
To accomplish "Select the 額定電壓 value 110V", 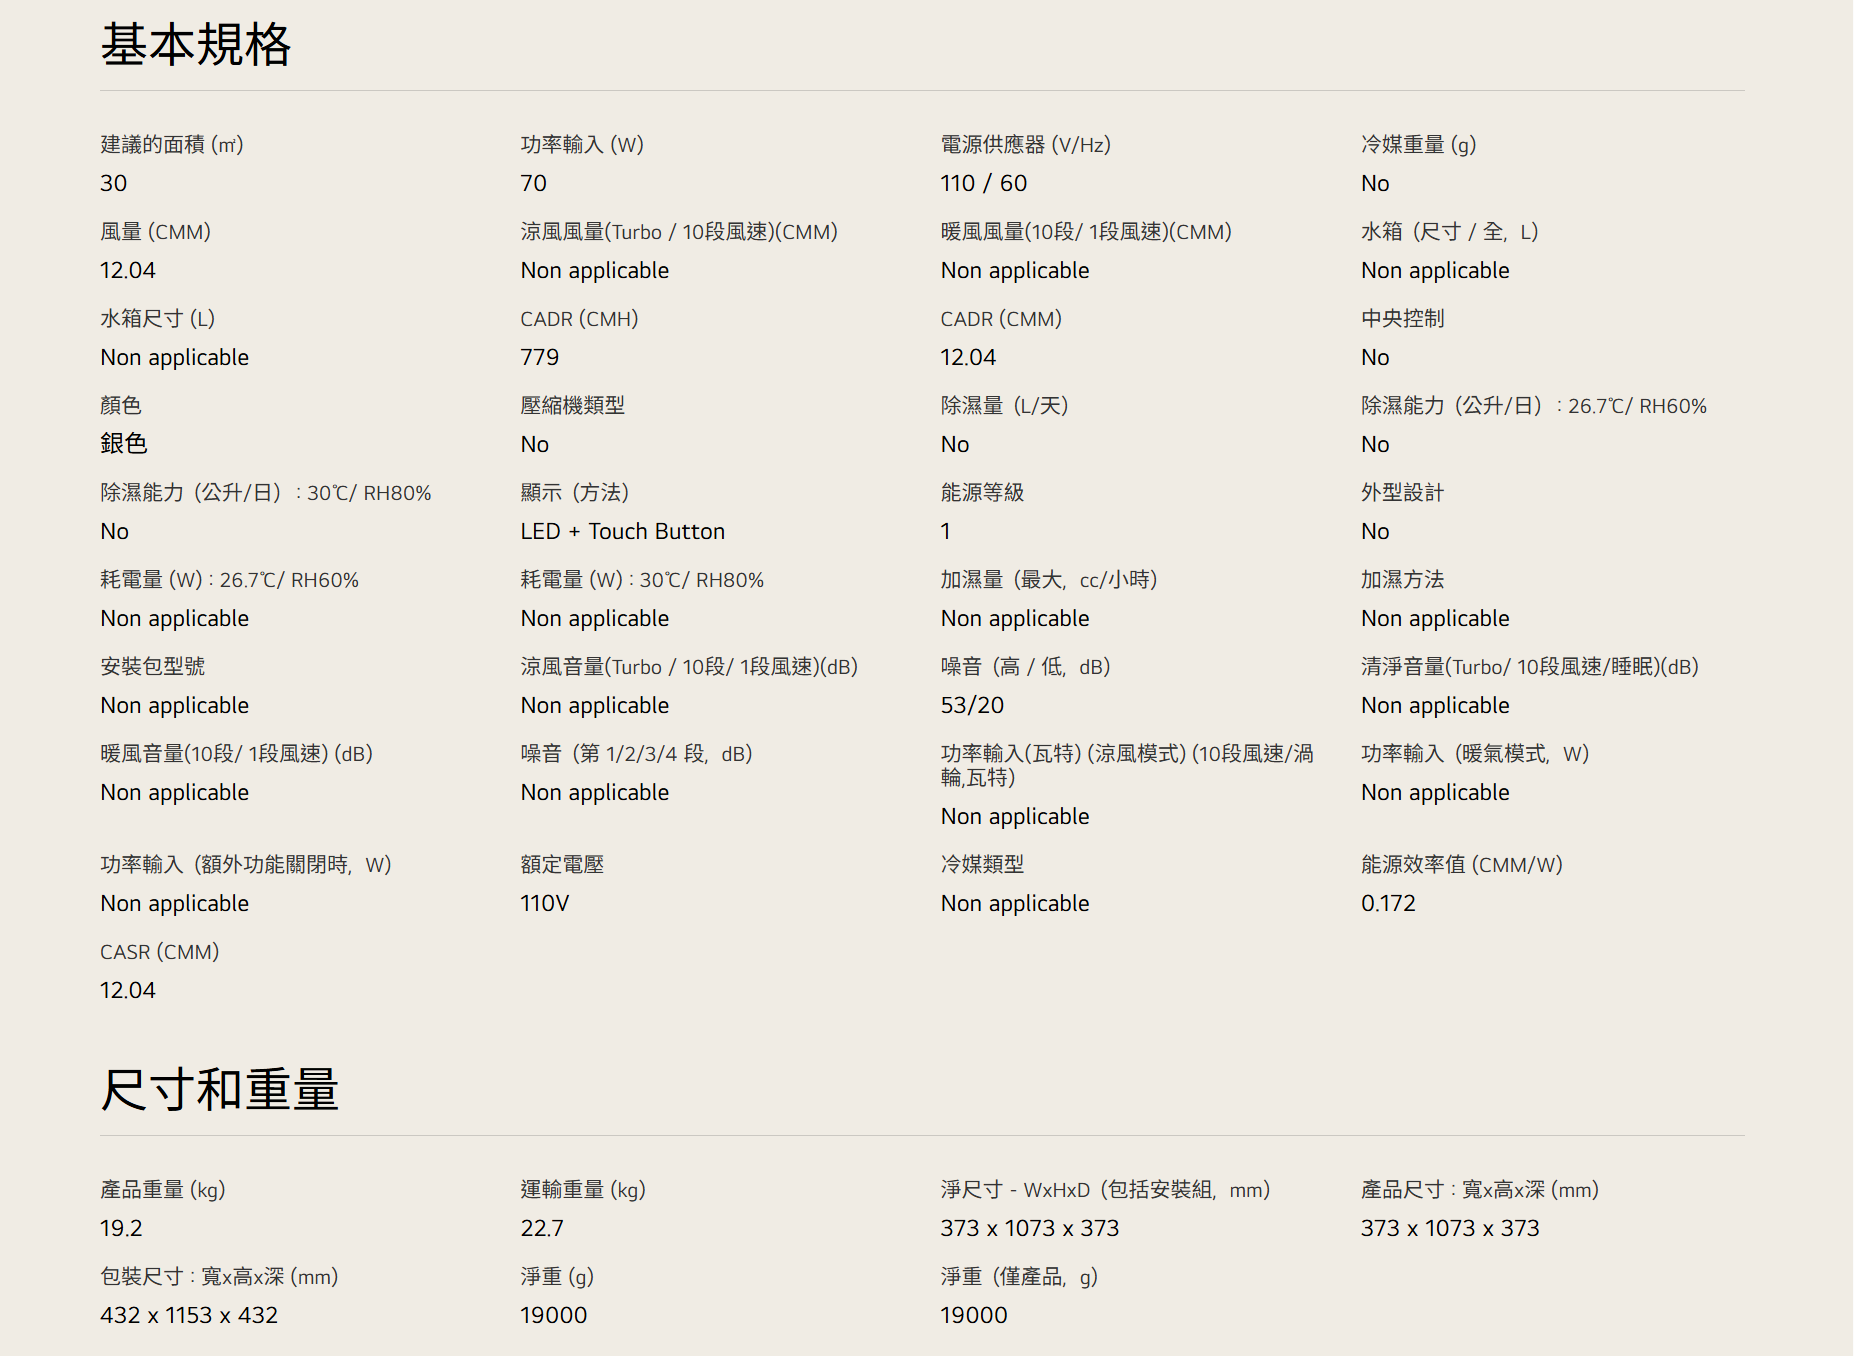I will (544, 904).
